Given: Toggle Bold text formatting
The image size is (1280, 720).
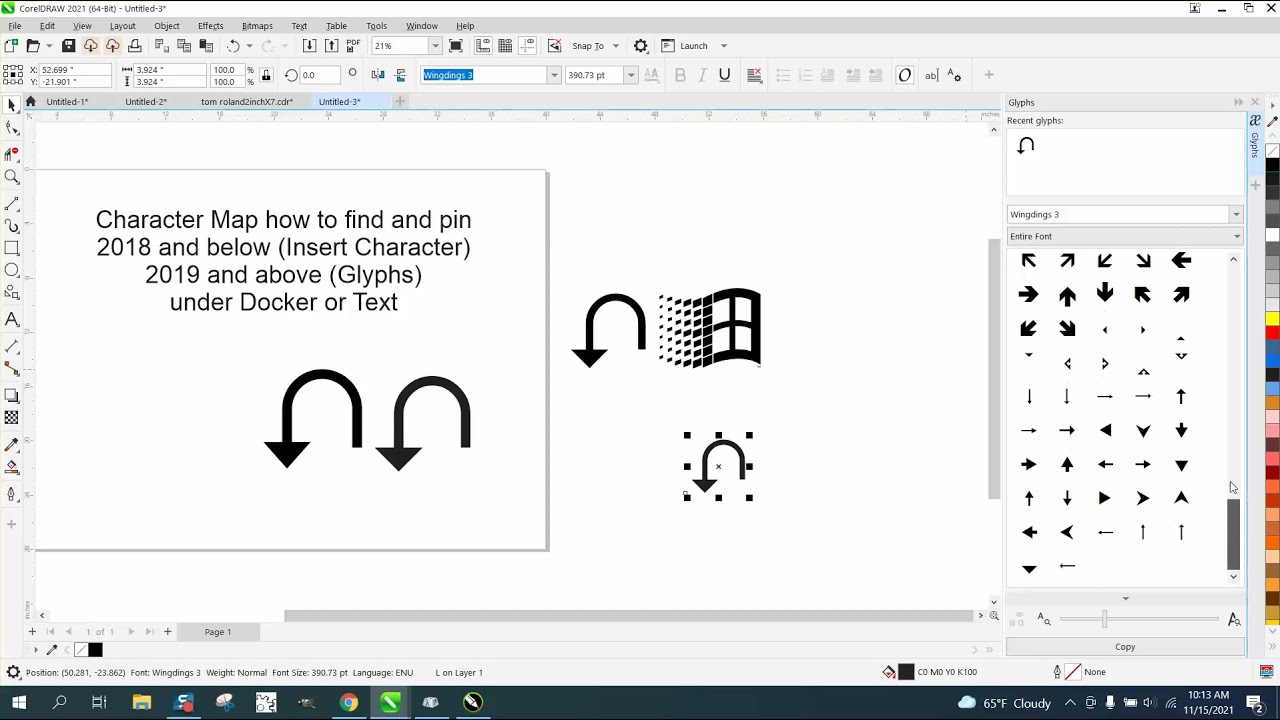Looking at the screenshot, I should pyautogui.click(x=680, y=75).
